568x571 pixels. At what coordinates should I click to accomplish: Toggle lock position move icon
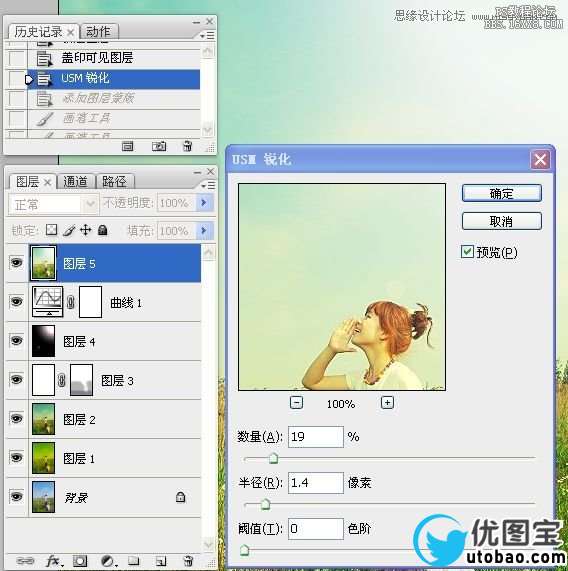[86, 230]
